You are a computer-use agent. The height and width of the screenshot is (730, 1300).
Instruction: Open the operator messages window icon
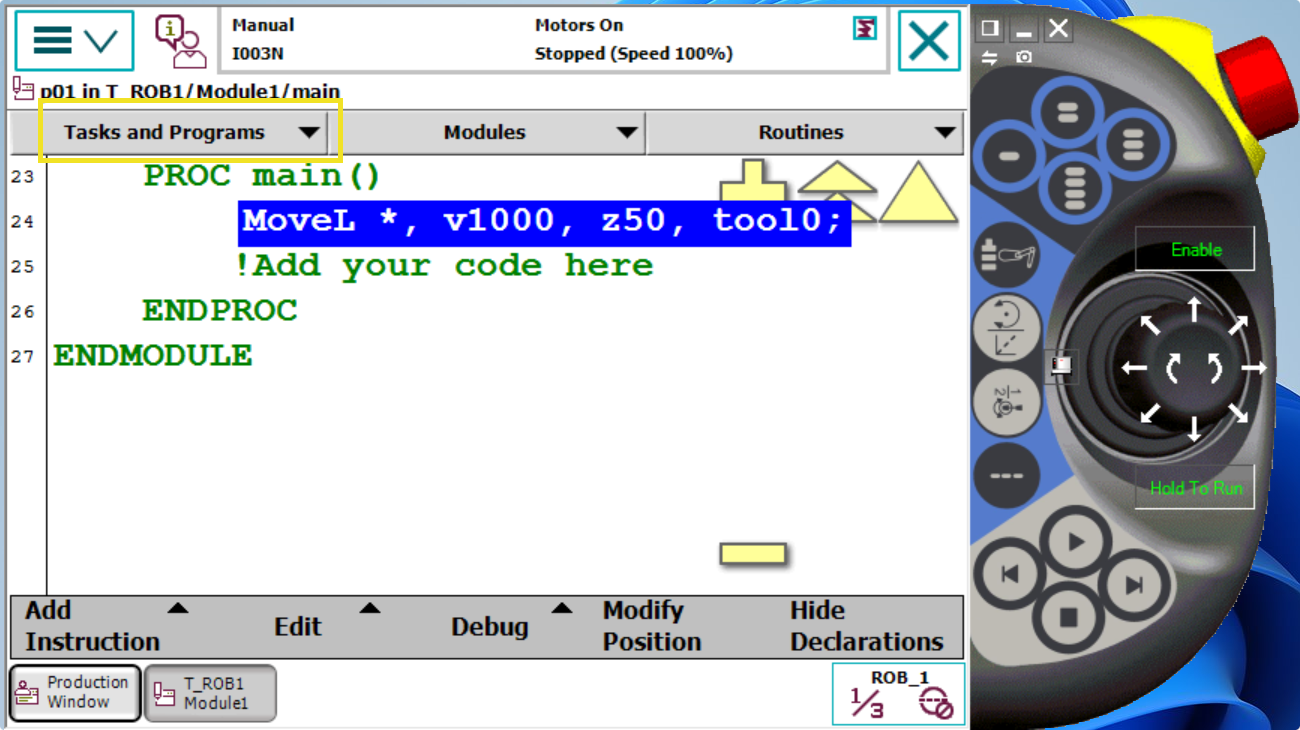point(179,41)
